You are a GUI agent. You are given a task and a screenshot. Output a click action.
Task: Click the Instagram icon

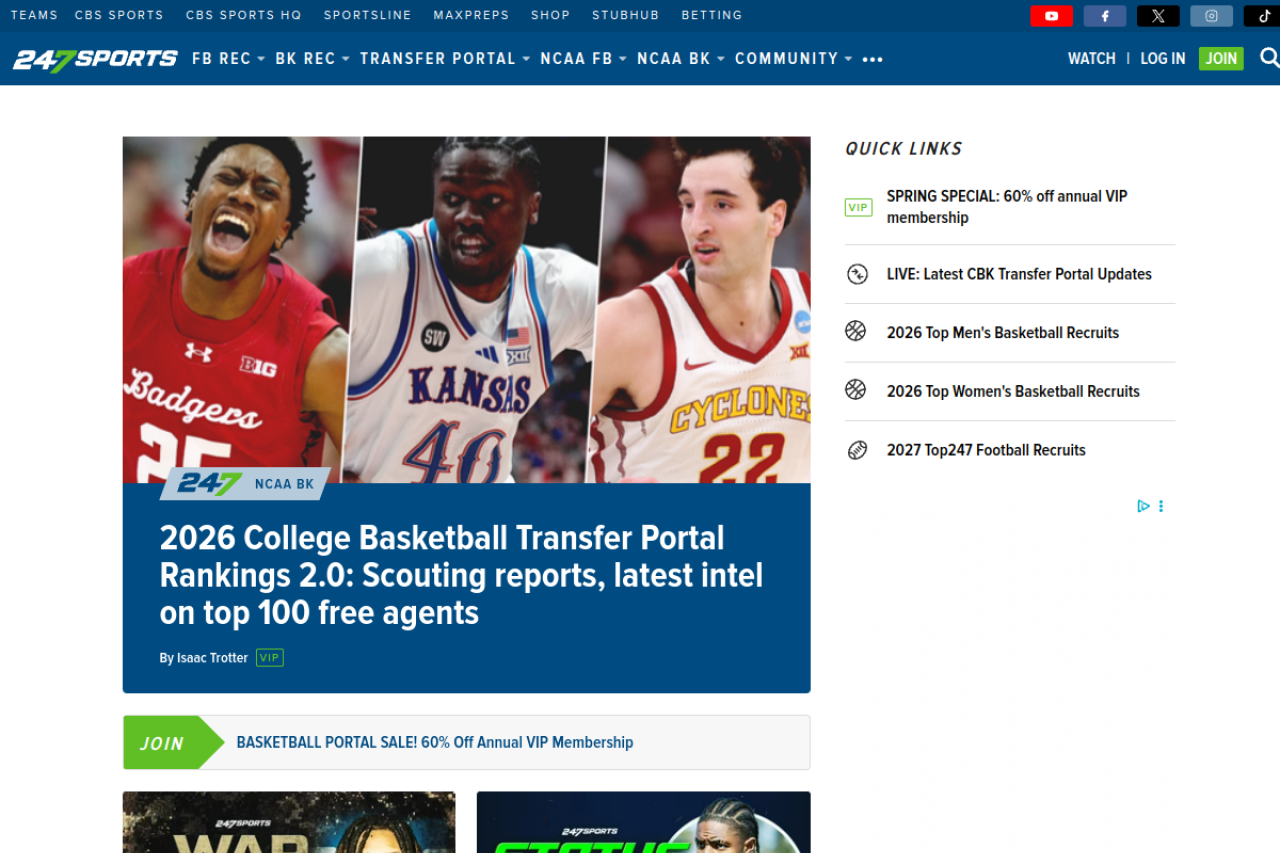1211,16
